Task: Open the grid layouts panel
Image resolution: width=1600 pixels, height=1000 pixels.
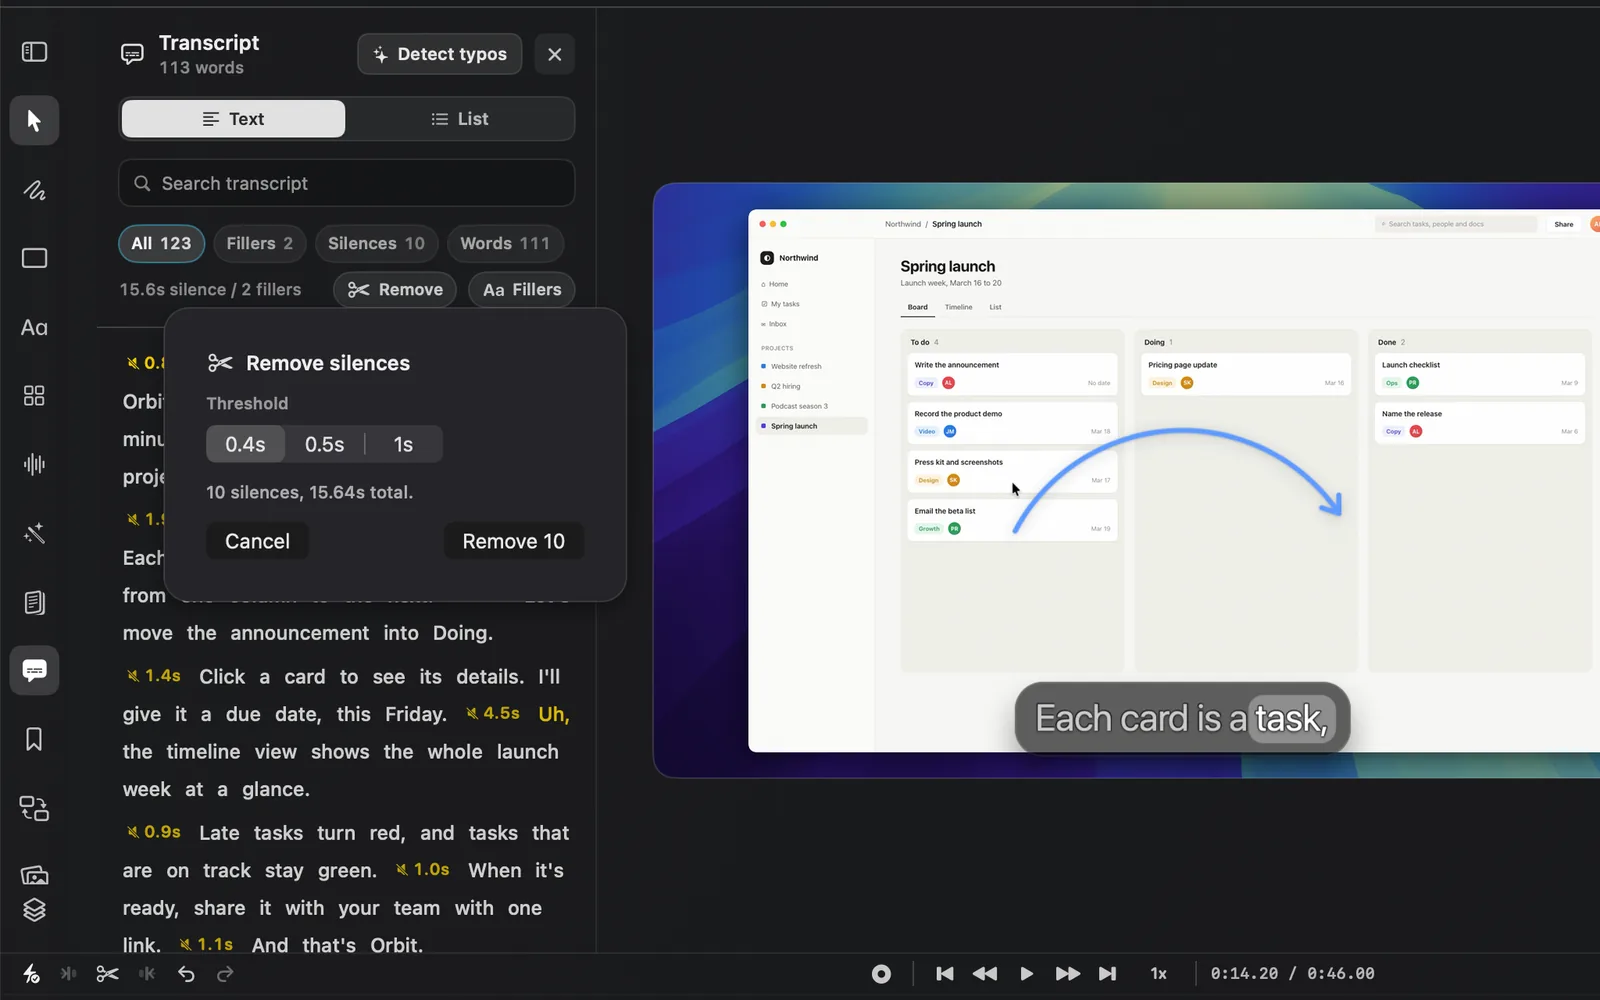Action: point(34,396)
